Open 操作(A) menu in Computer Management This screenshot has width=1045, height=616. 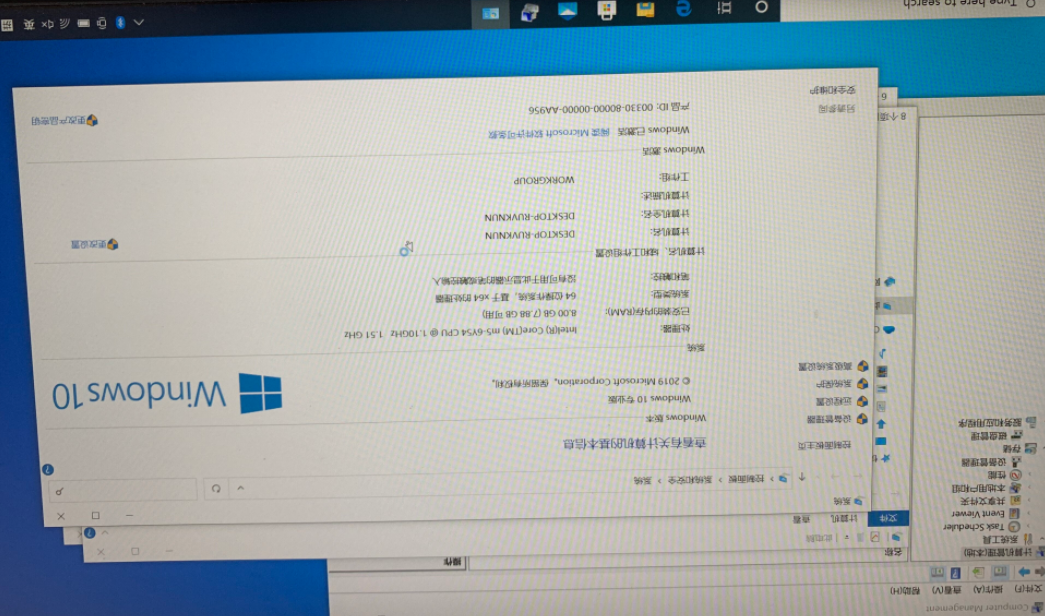point(988,589)
